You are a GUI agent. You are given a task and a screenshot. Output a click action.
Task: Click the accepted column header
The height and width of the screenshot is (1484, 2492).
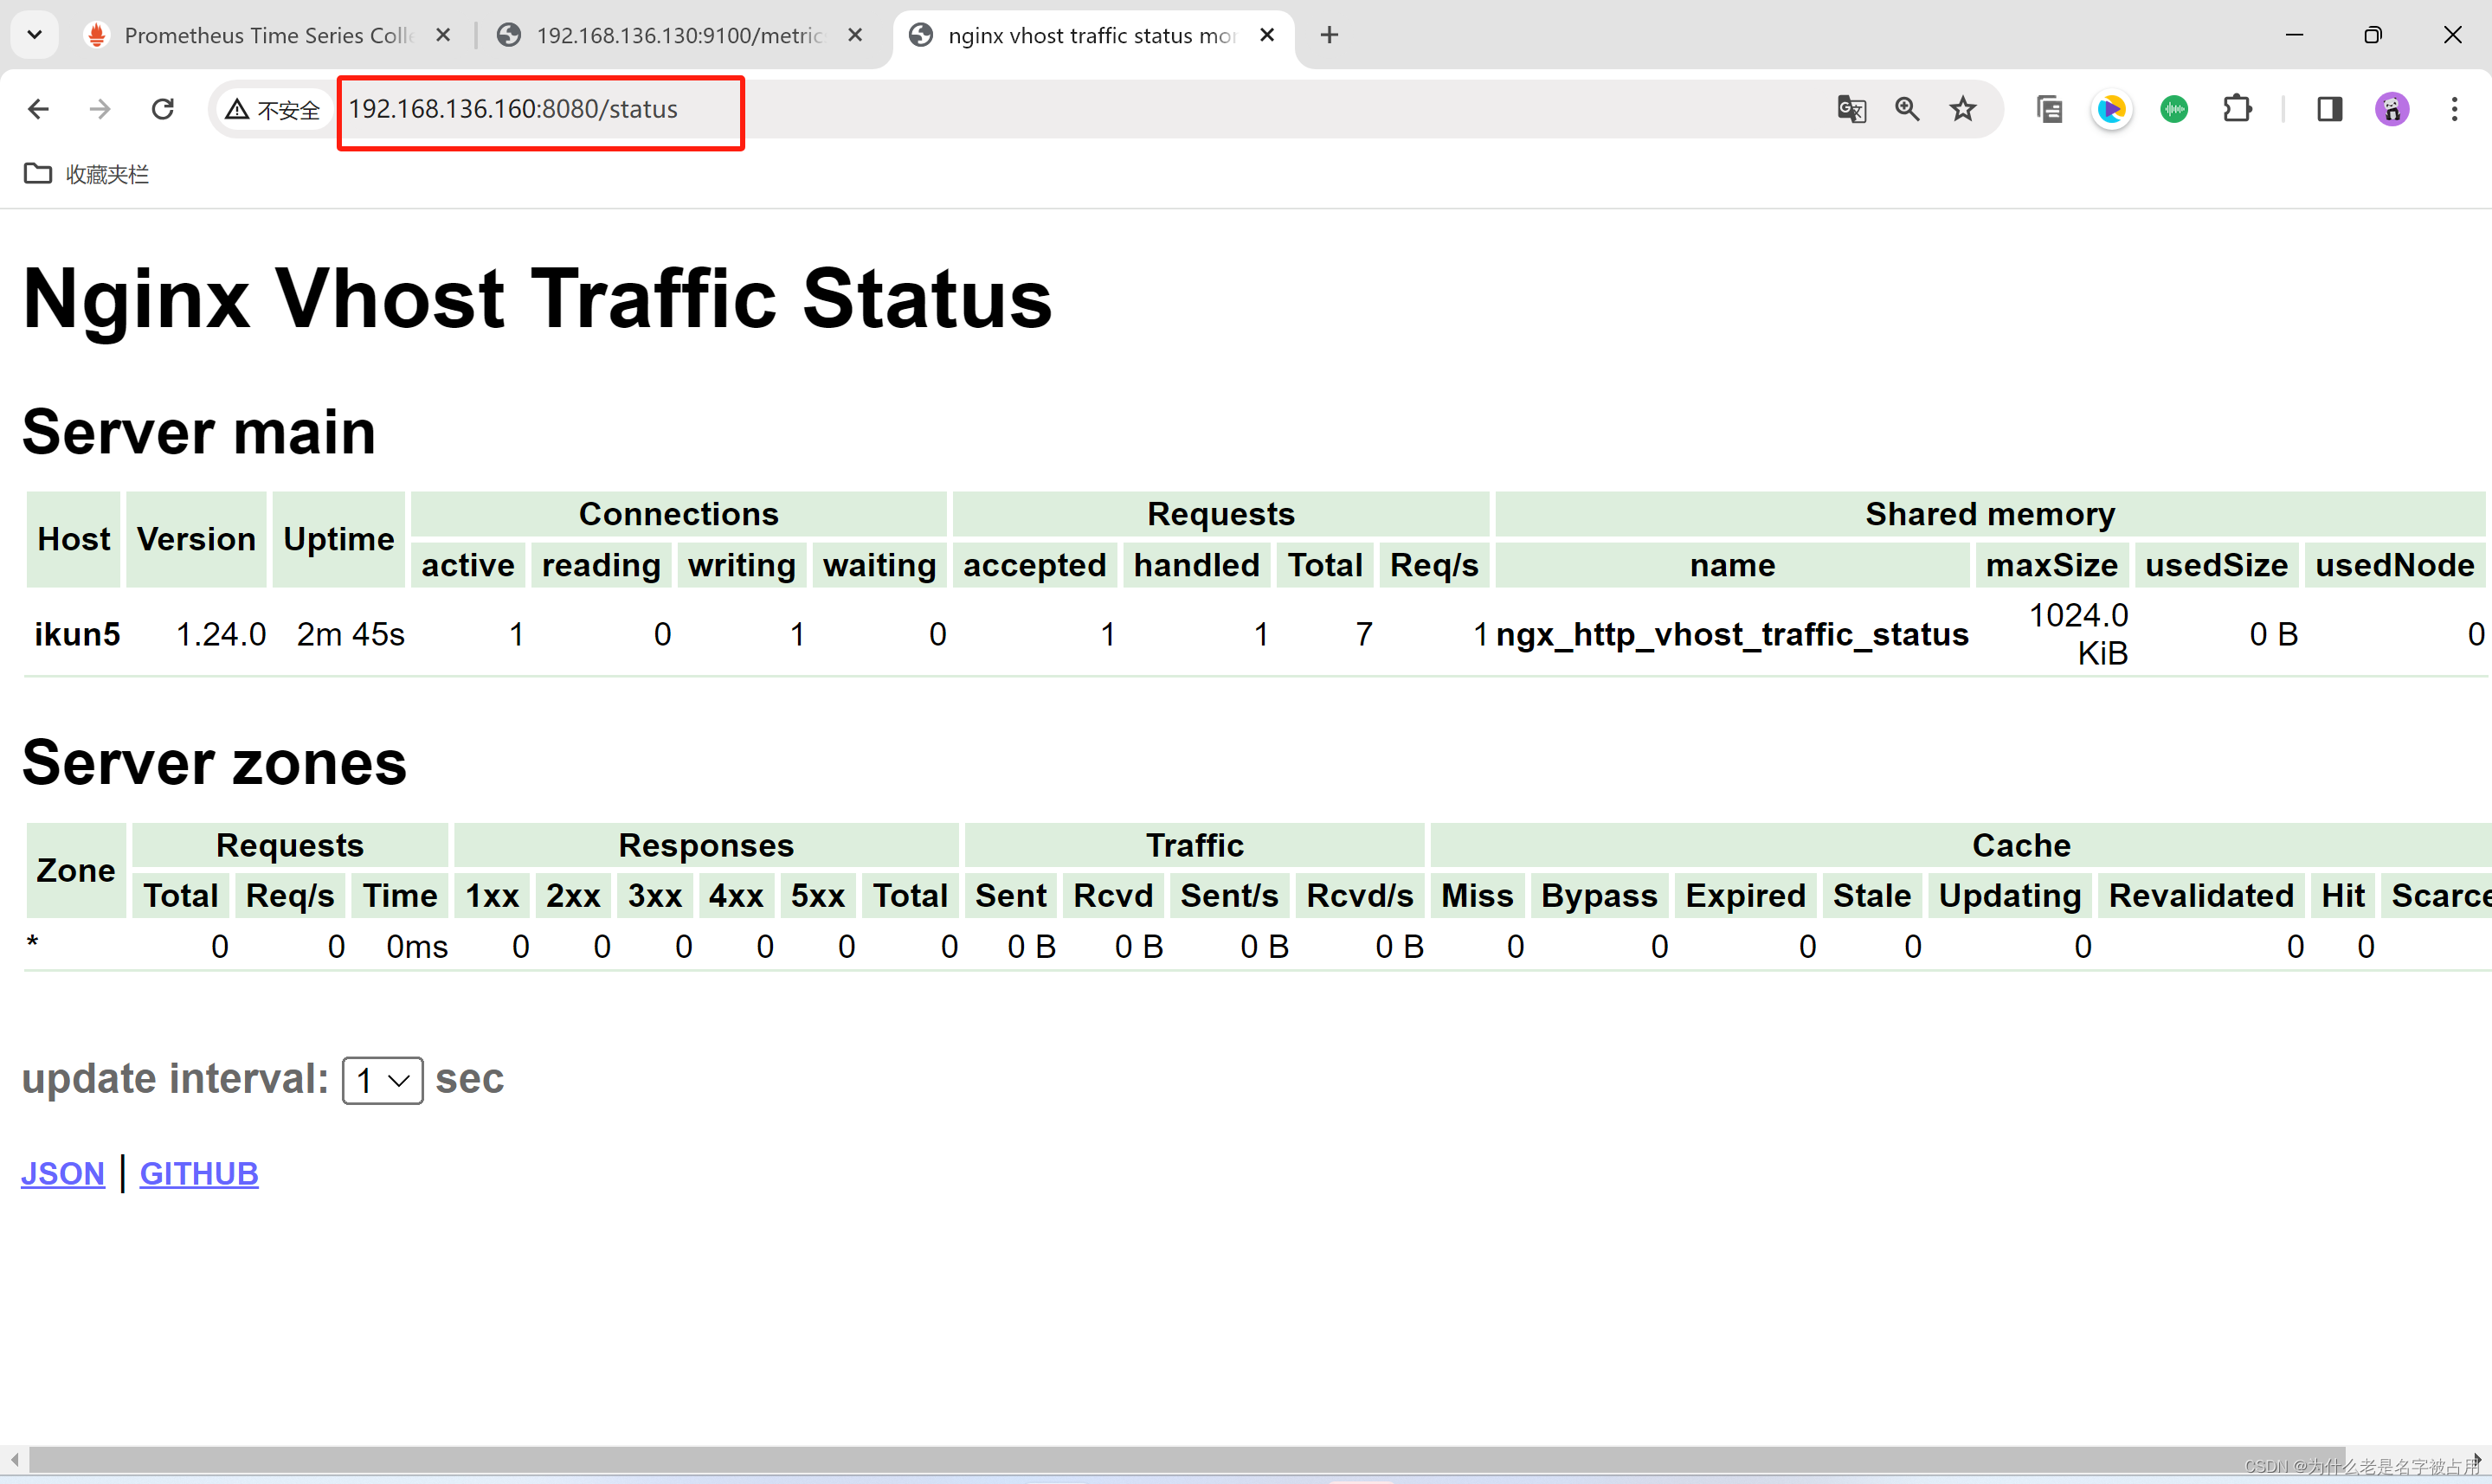[x=1035, y=565]
